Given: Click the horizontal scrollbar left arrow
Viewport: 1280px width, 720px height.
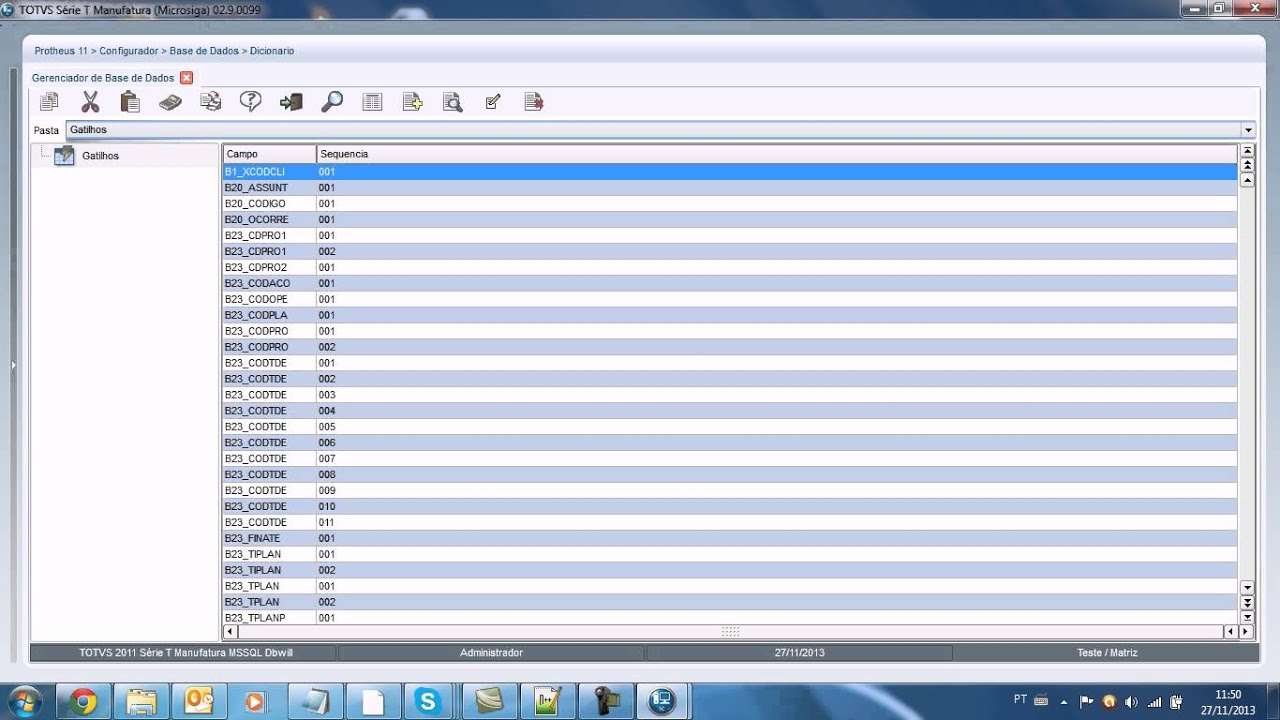Looking at the screenshot, I should click(x=230, y=632).
